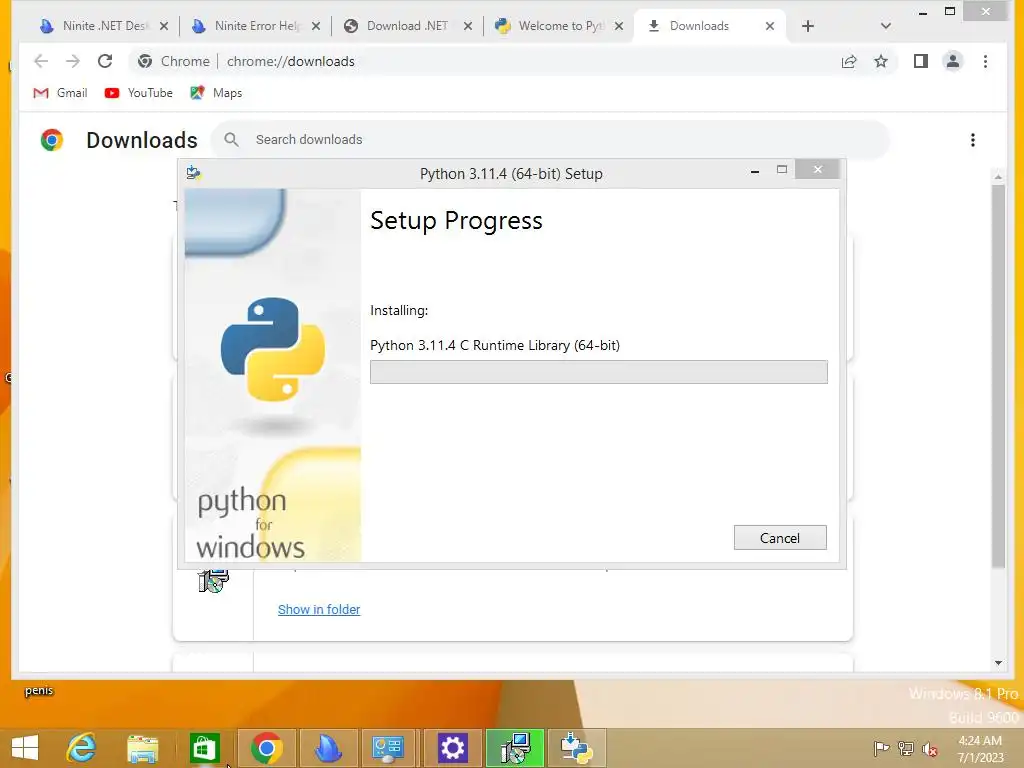
Task: Open YouTube bookmark
Action: 138,93
